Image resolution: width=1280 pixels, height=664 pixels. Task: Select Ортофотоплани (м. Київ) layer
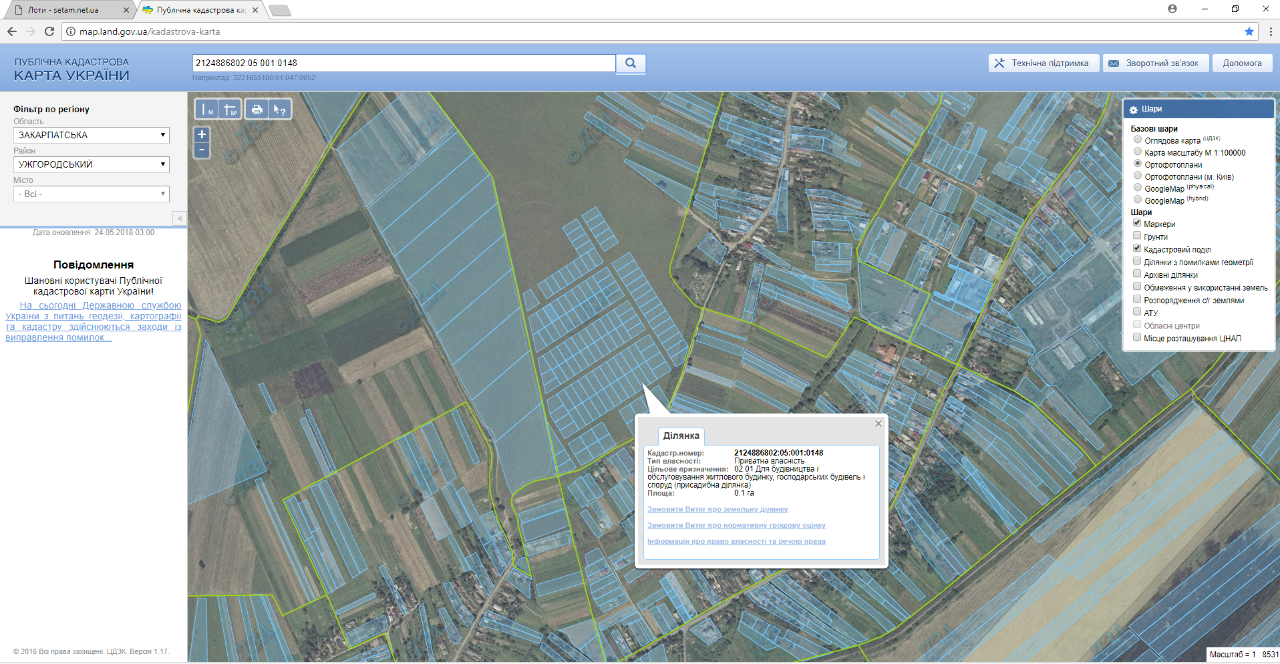(x=1138, y=176)
